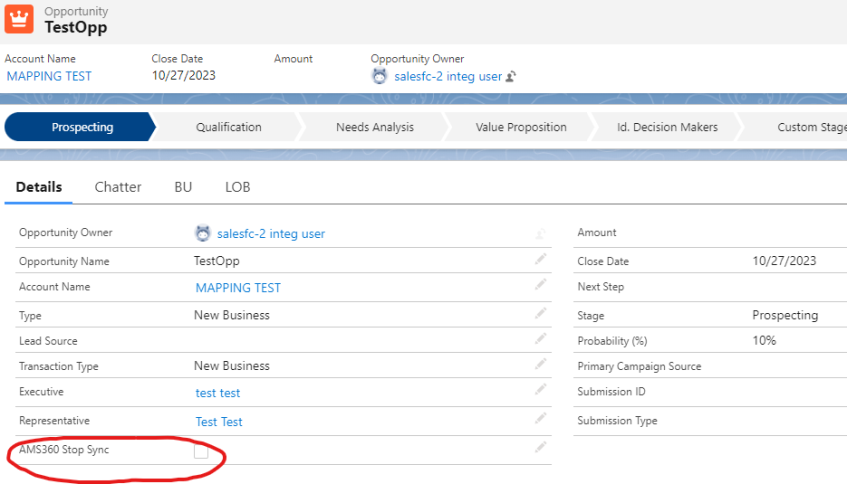The height and width of the screenshot is (484, 847).
Task: Open the LOB tab
Action: tap(237, 187)
